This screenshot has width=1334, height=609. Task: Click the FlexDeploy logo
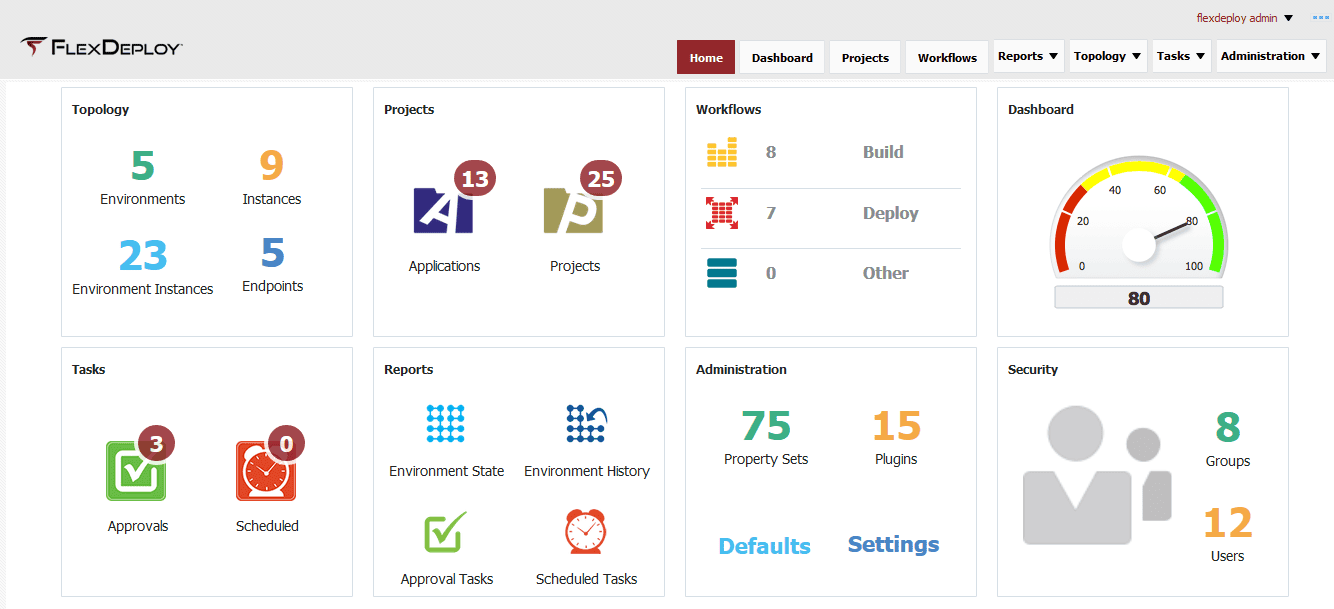coord(101,47)
